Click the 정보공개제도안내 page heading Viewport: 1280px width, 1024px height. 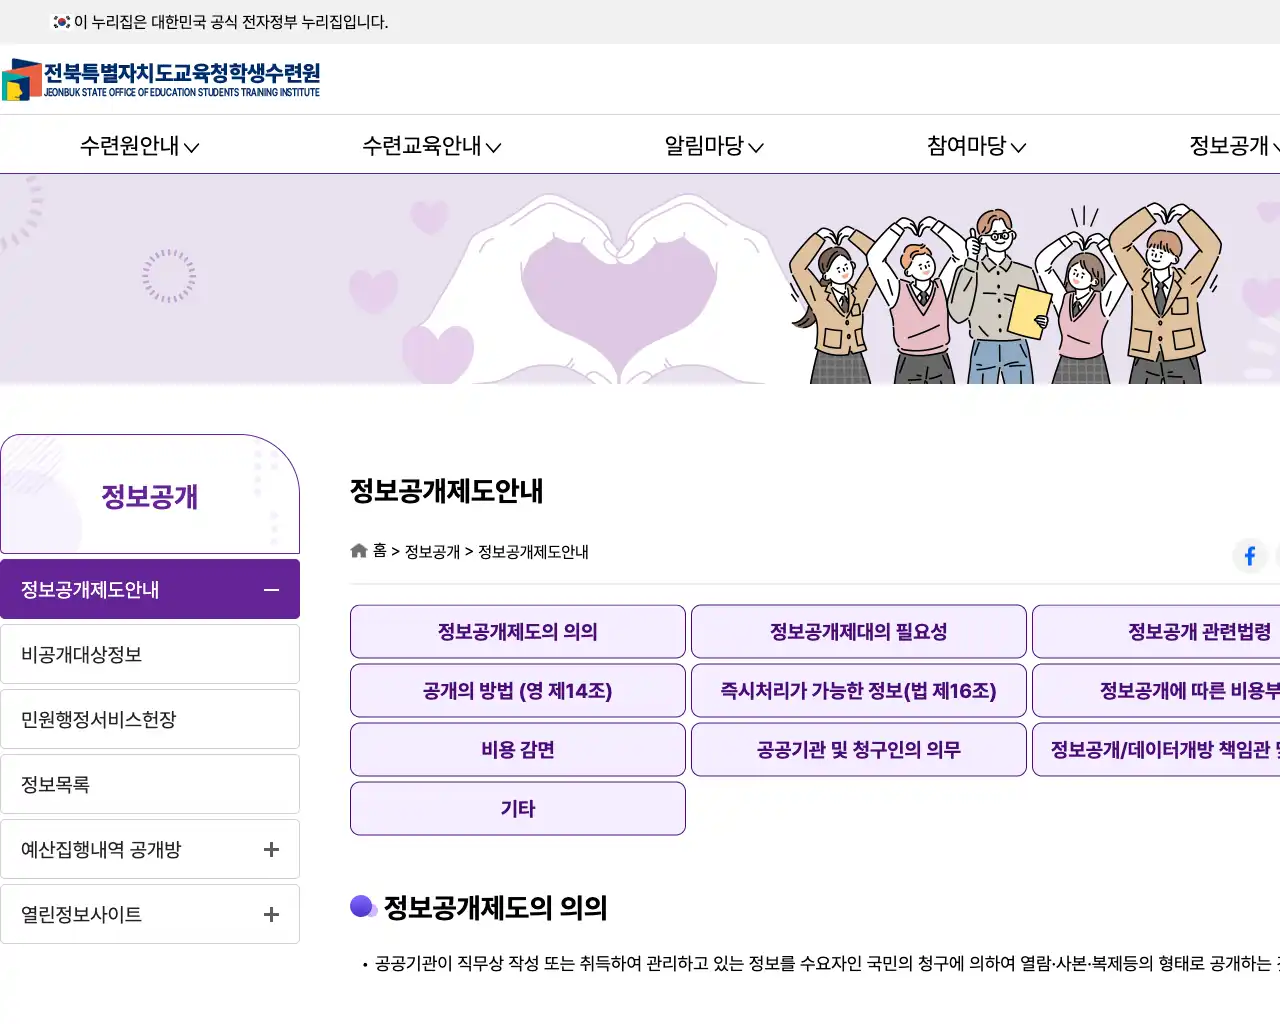(446, 491)
